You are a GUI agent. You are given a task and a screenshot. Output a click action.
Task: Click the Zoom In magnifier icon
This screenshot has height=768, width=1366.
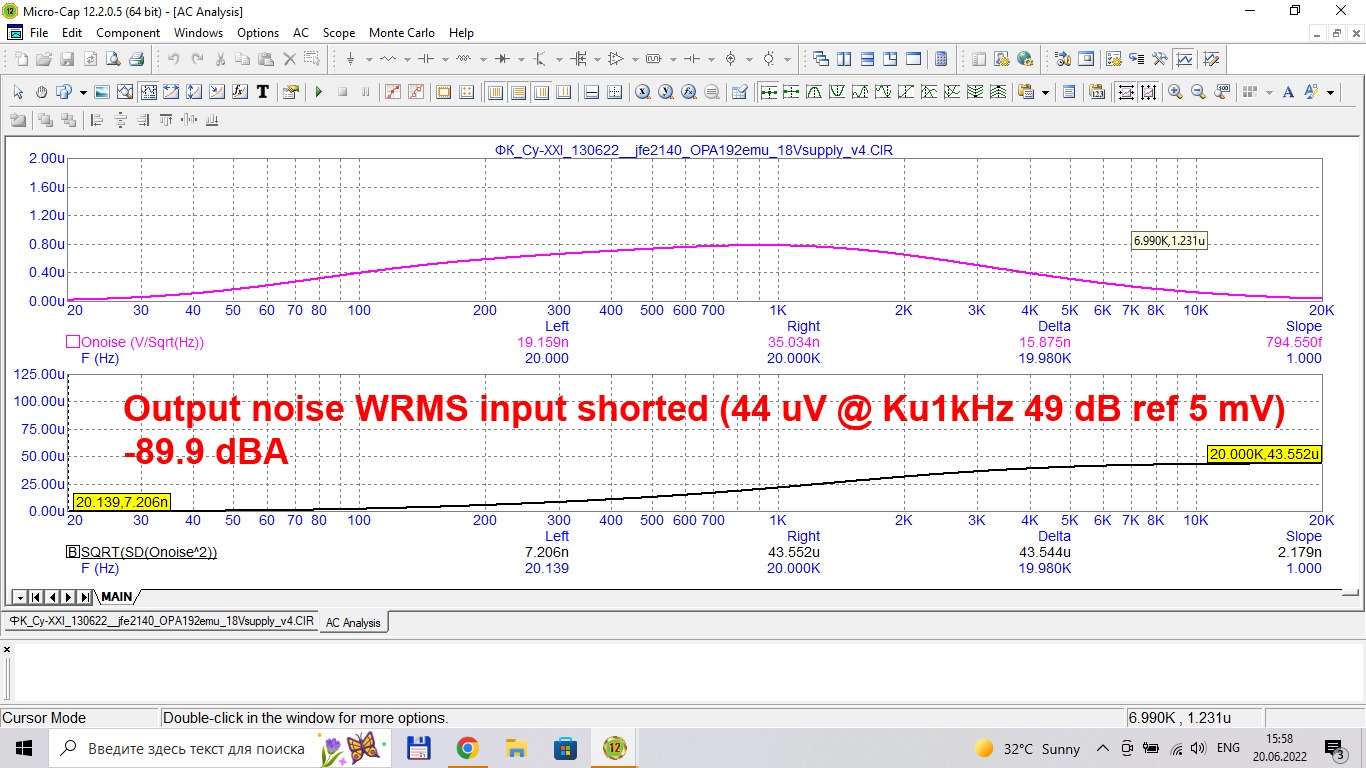click(1175, 92)
